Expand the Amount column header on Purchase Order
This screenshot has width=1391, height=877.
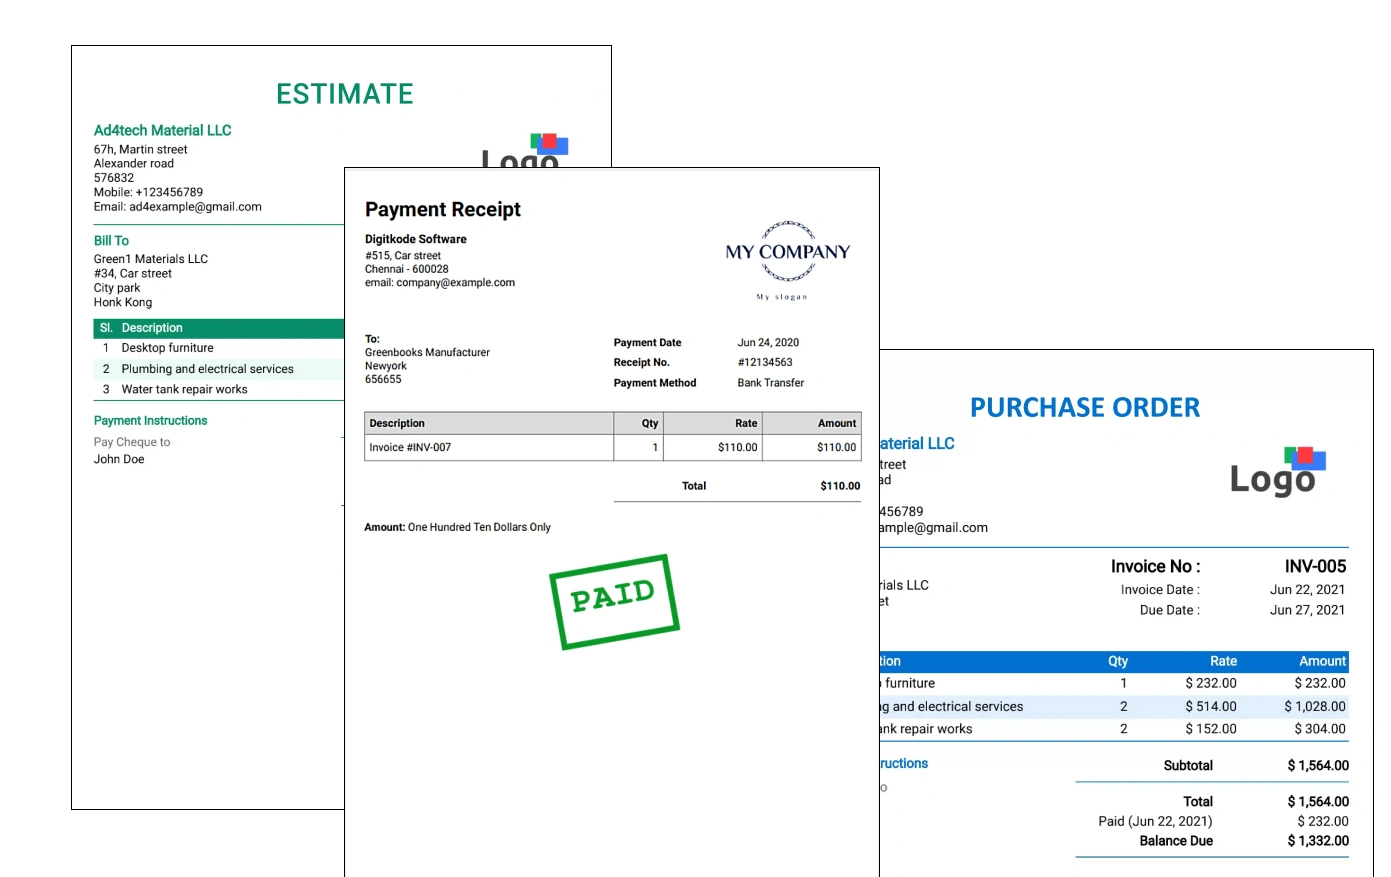[1322, 661]
